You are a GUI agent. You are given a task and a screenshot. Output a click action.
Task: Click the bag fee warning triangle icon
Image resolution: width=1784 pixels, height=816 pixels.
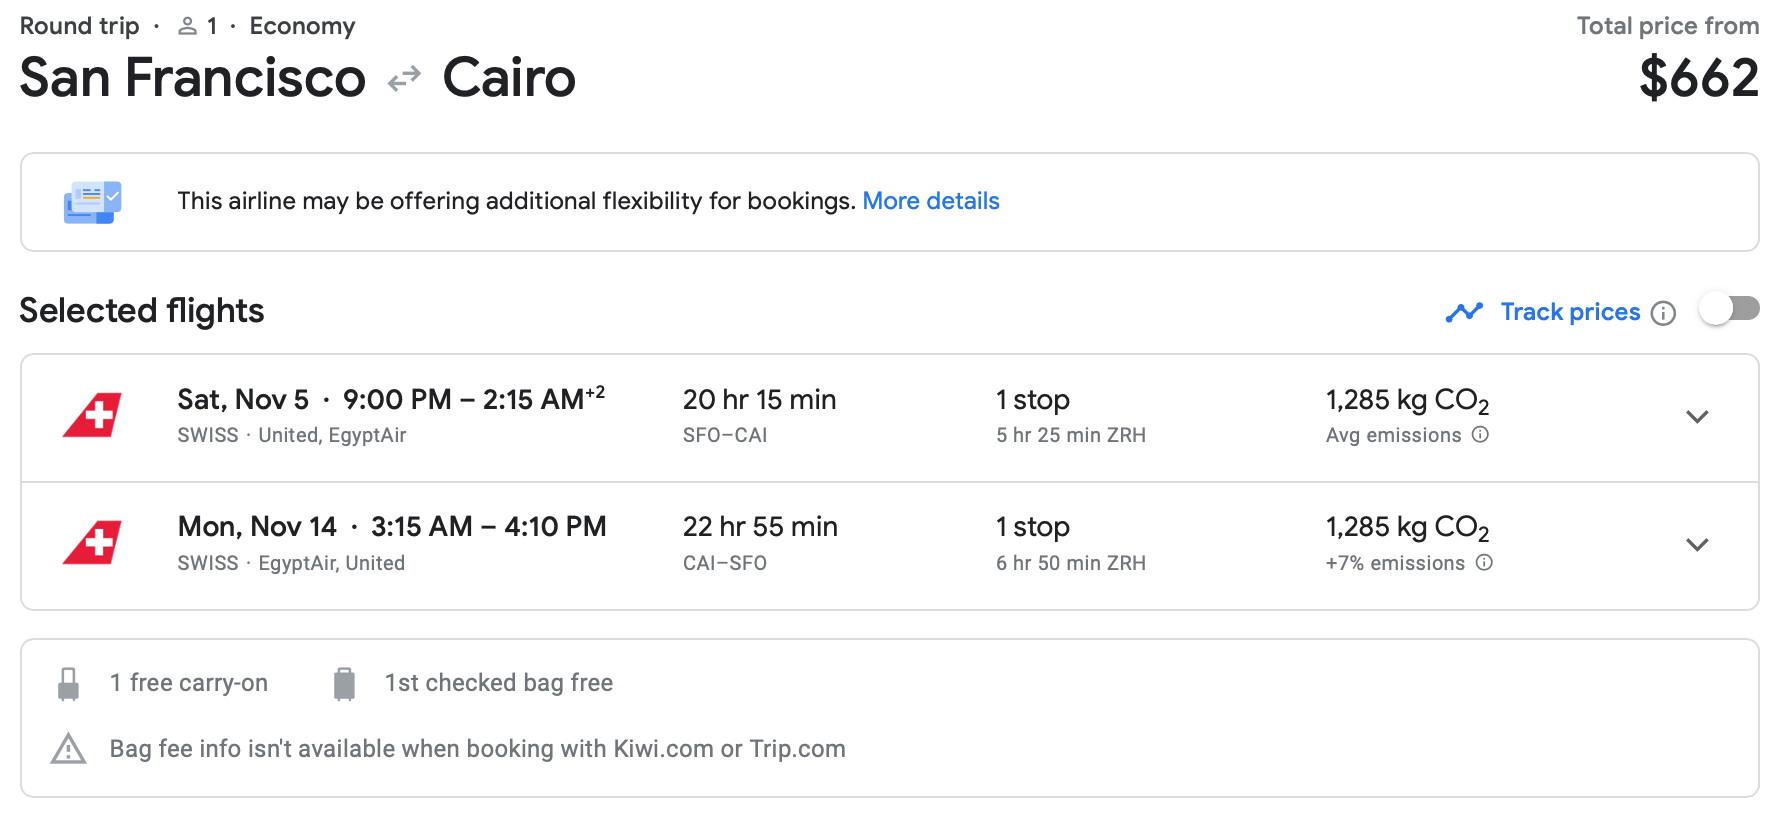[68, 749]
